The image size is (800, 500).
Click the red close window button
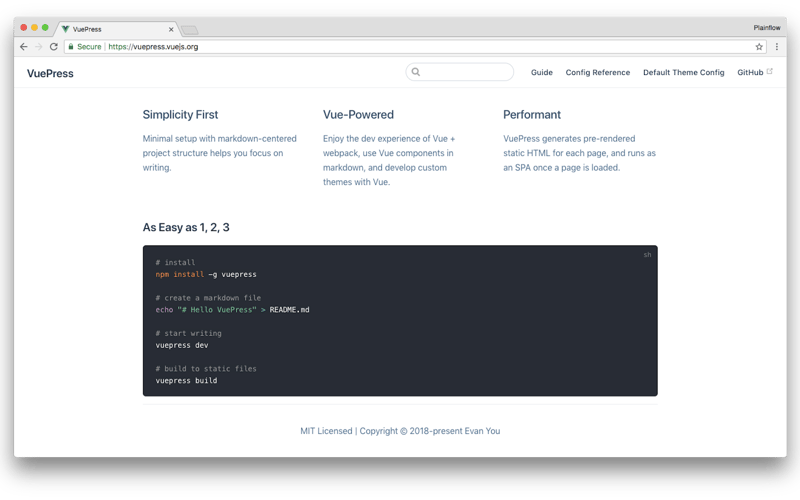click(x=23, y=28)
